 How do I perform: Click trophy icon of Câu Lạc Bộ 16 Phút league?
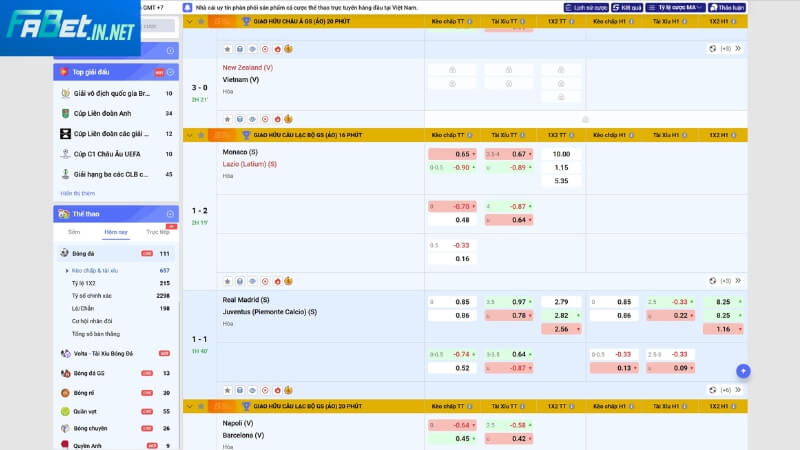[x=246, y=135]
